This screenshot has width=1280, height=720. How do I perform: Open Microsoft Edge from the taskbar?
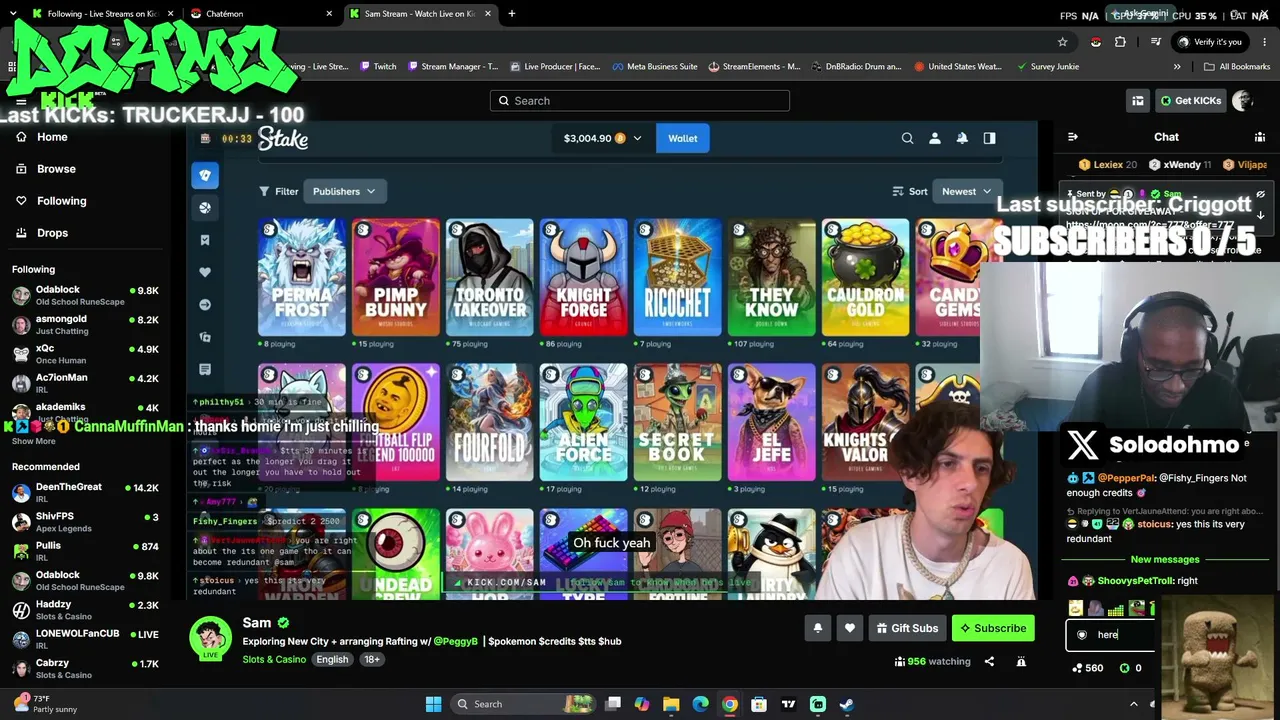tap(700, 704)
